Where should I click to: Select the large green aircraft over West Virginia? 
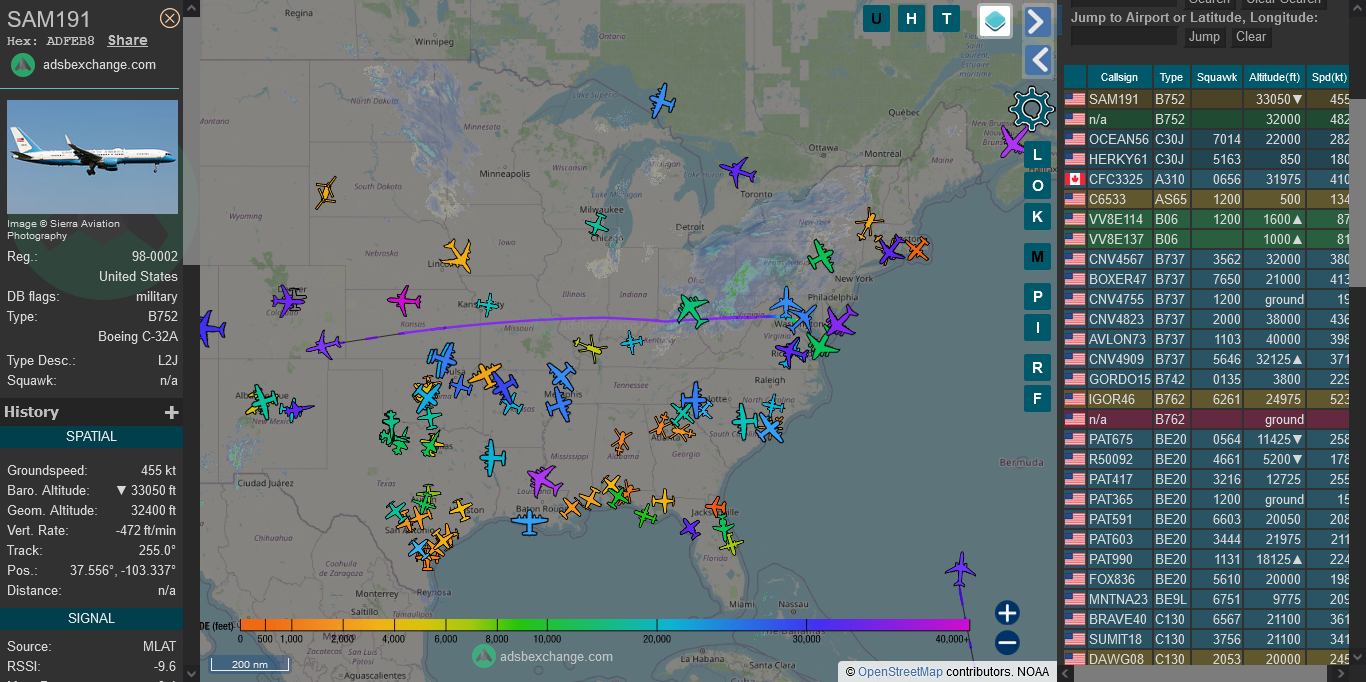(x=691, y=310)
